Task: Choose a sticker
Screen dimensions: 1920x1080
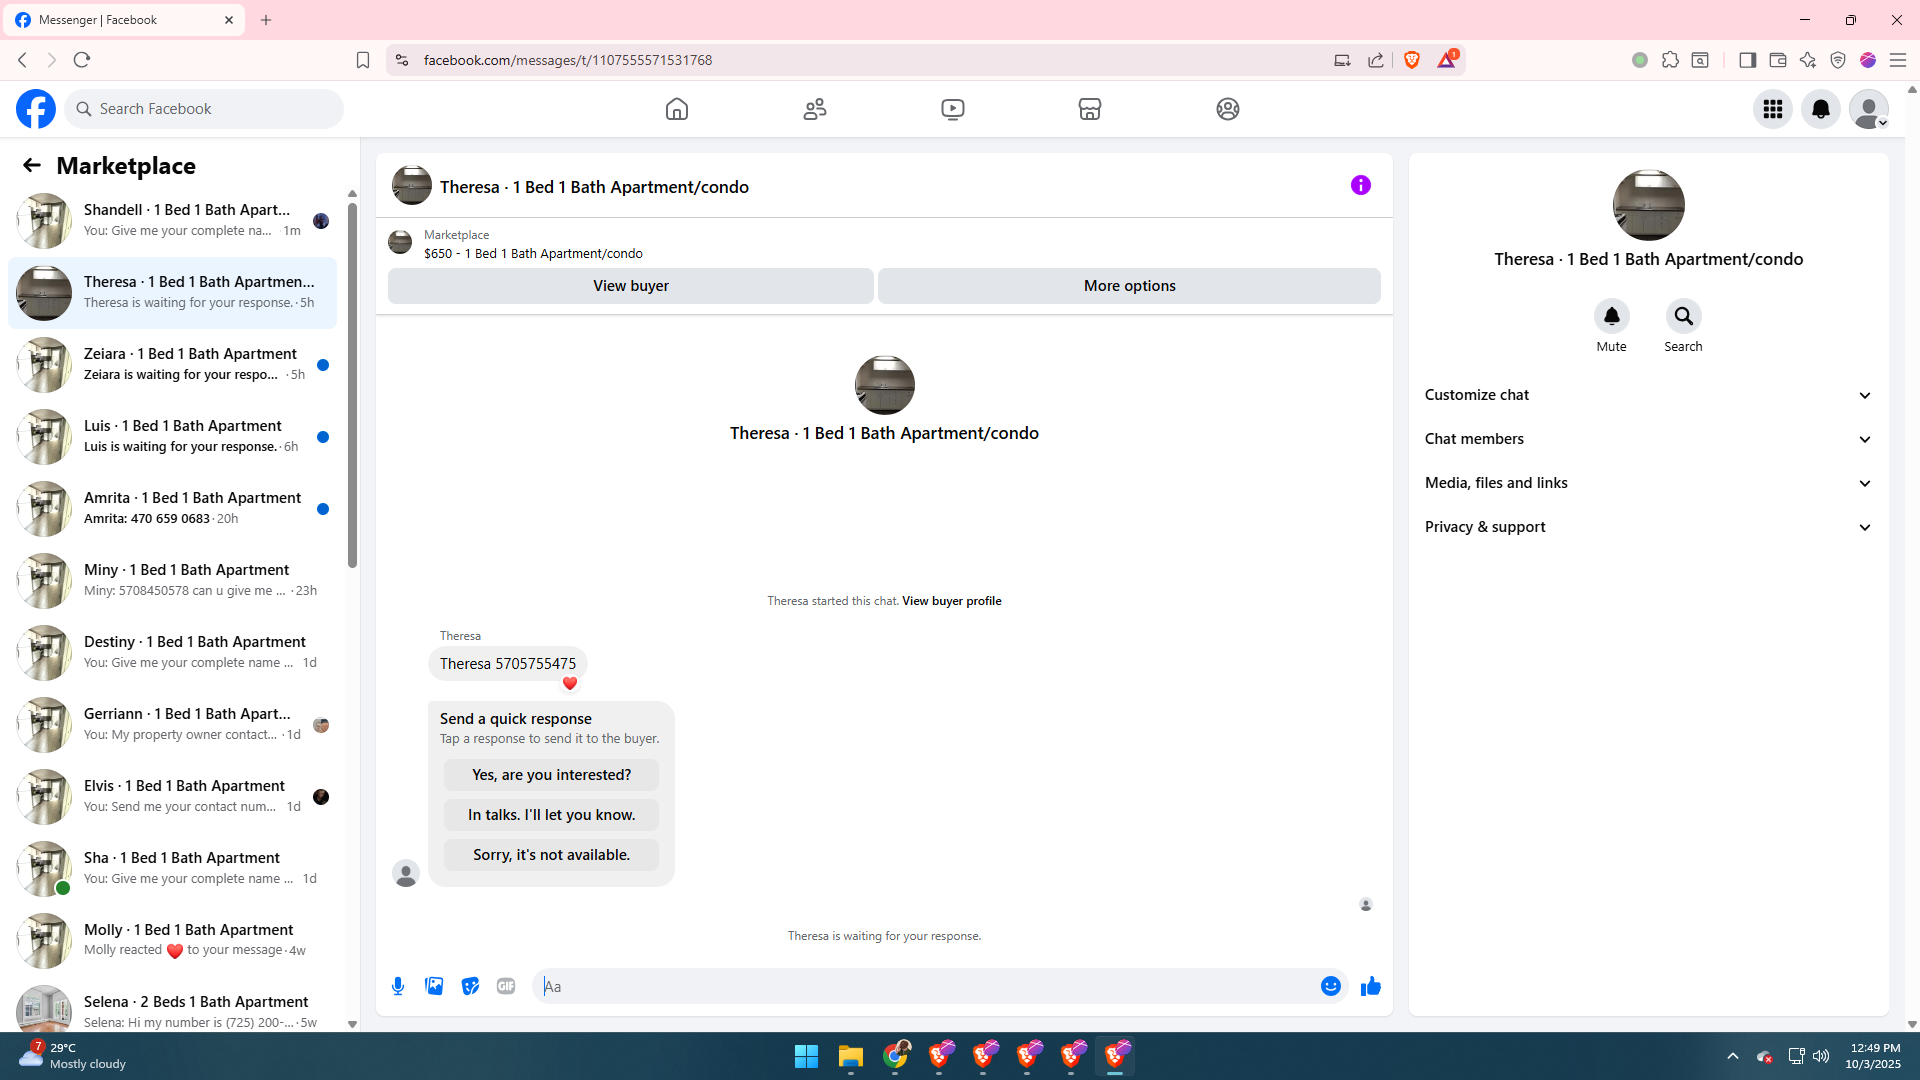Action: tap(470, 986)
